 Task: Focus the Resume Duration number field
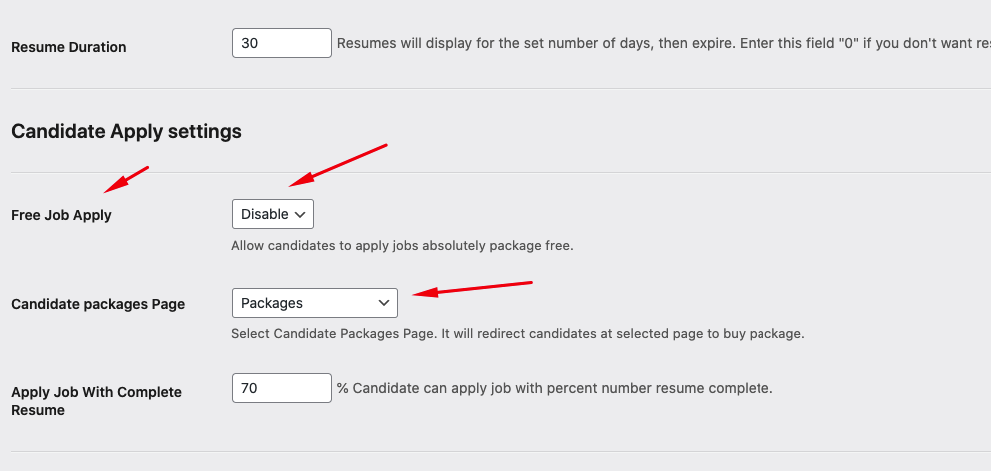click(x=281, y=43)
